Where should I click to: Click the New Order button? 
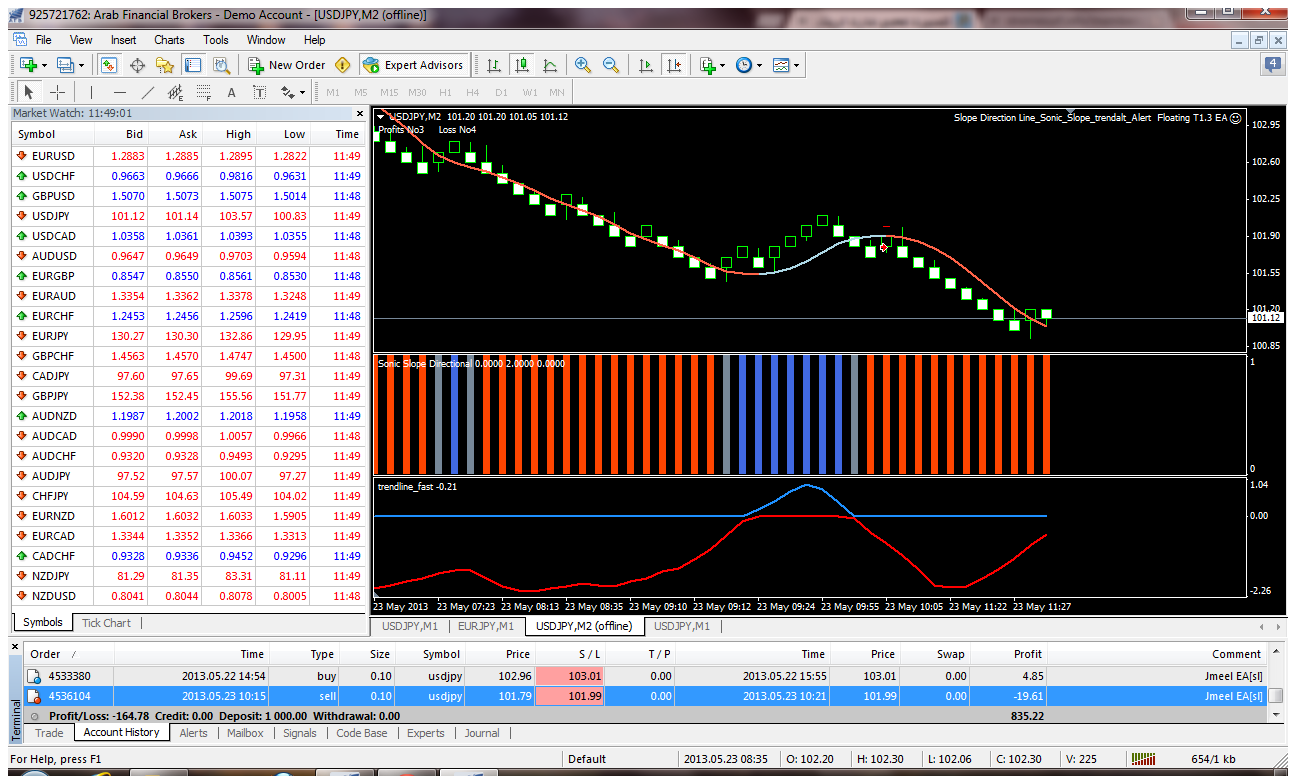pos(287,65)
